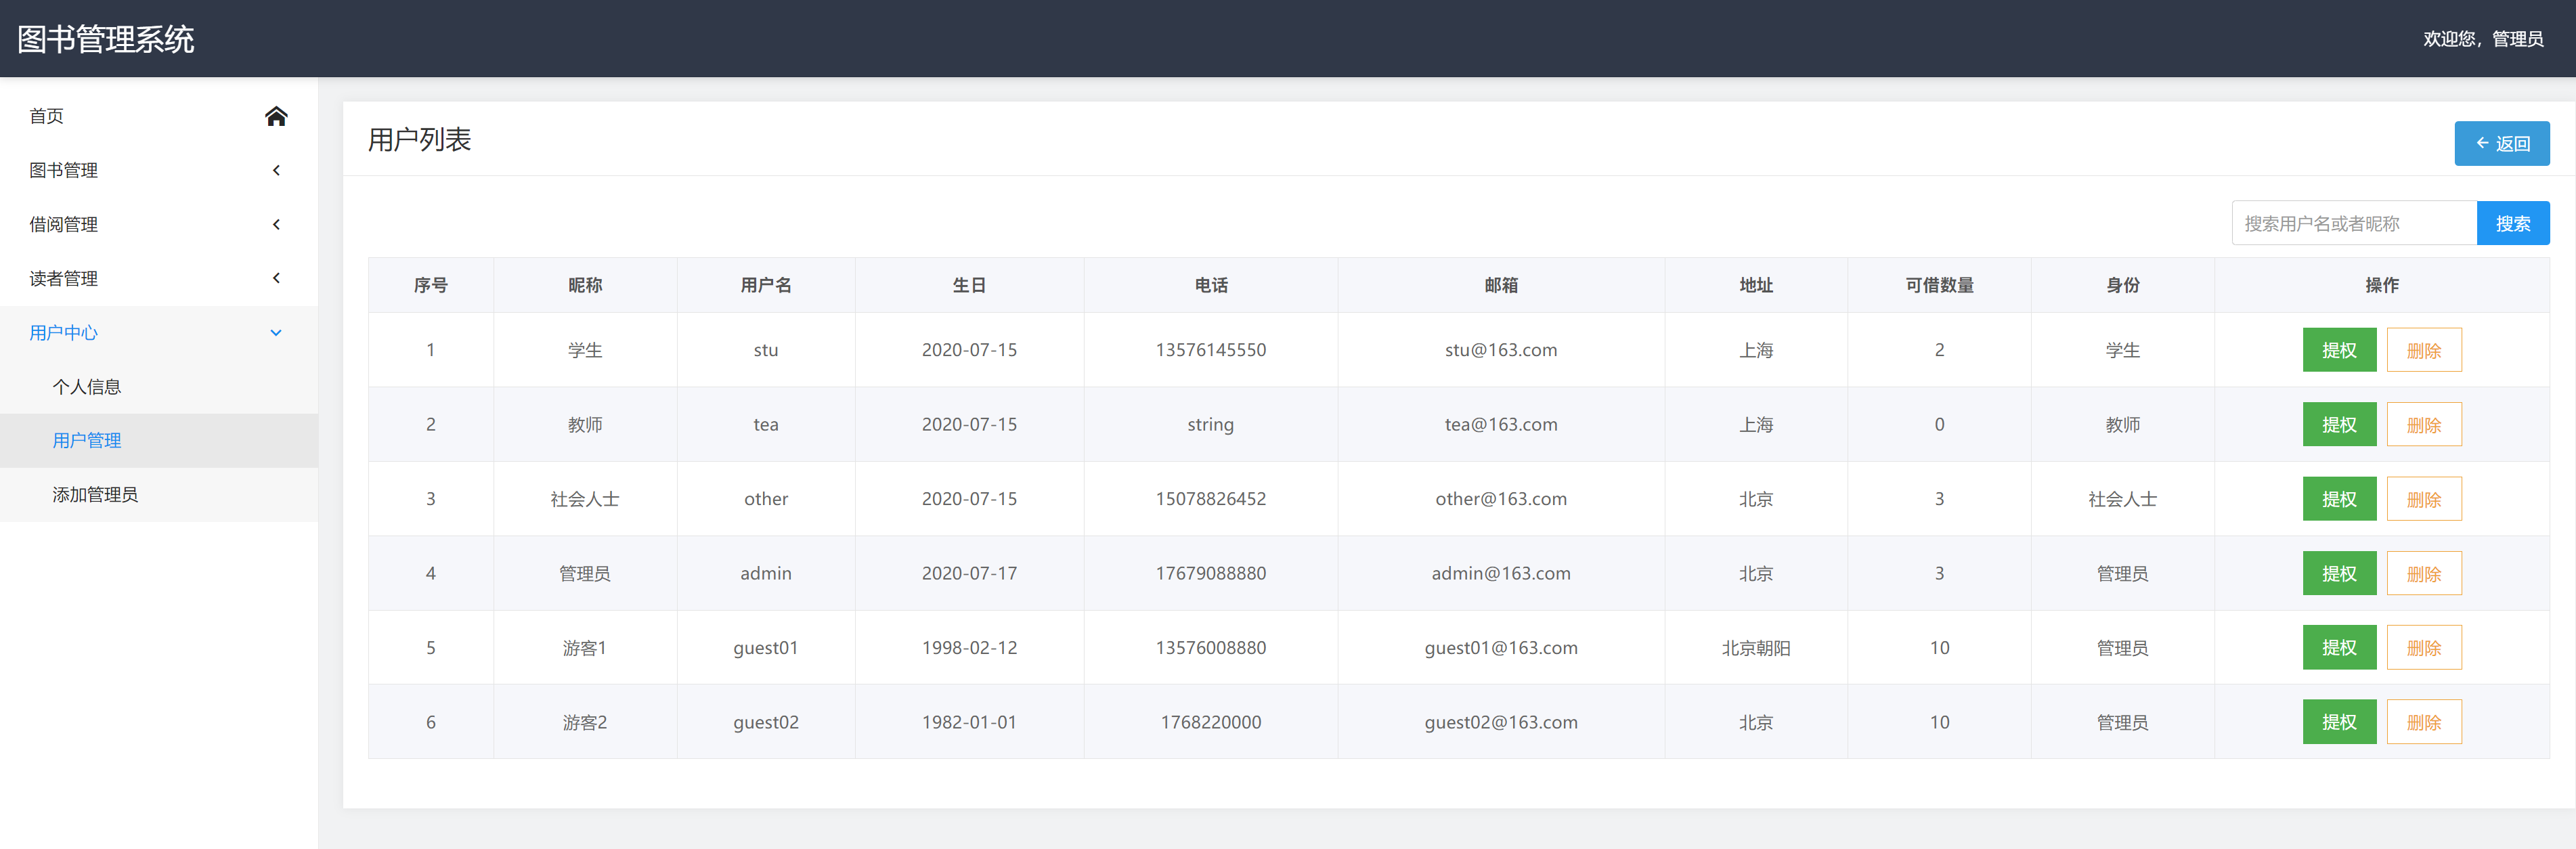Click the username guest01
The height and width of the screenshot is (849, 2576).
coord(766,648)
